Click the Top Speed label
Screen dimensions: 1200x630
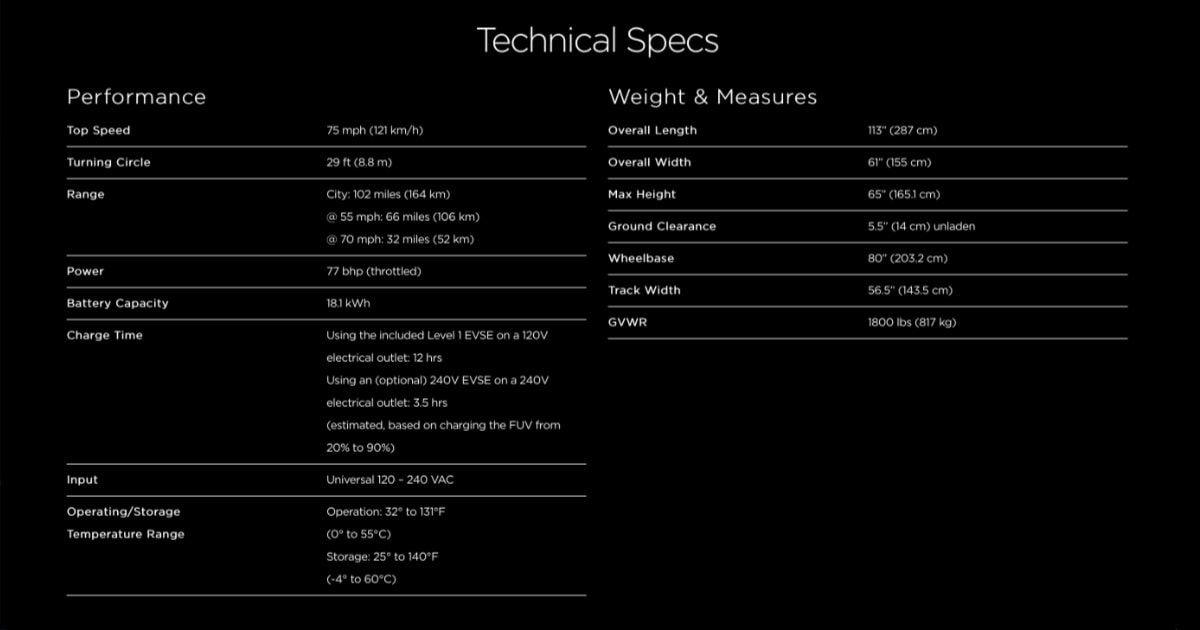(x=98, y=130)
